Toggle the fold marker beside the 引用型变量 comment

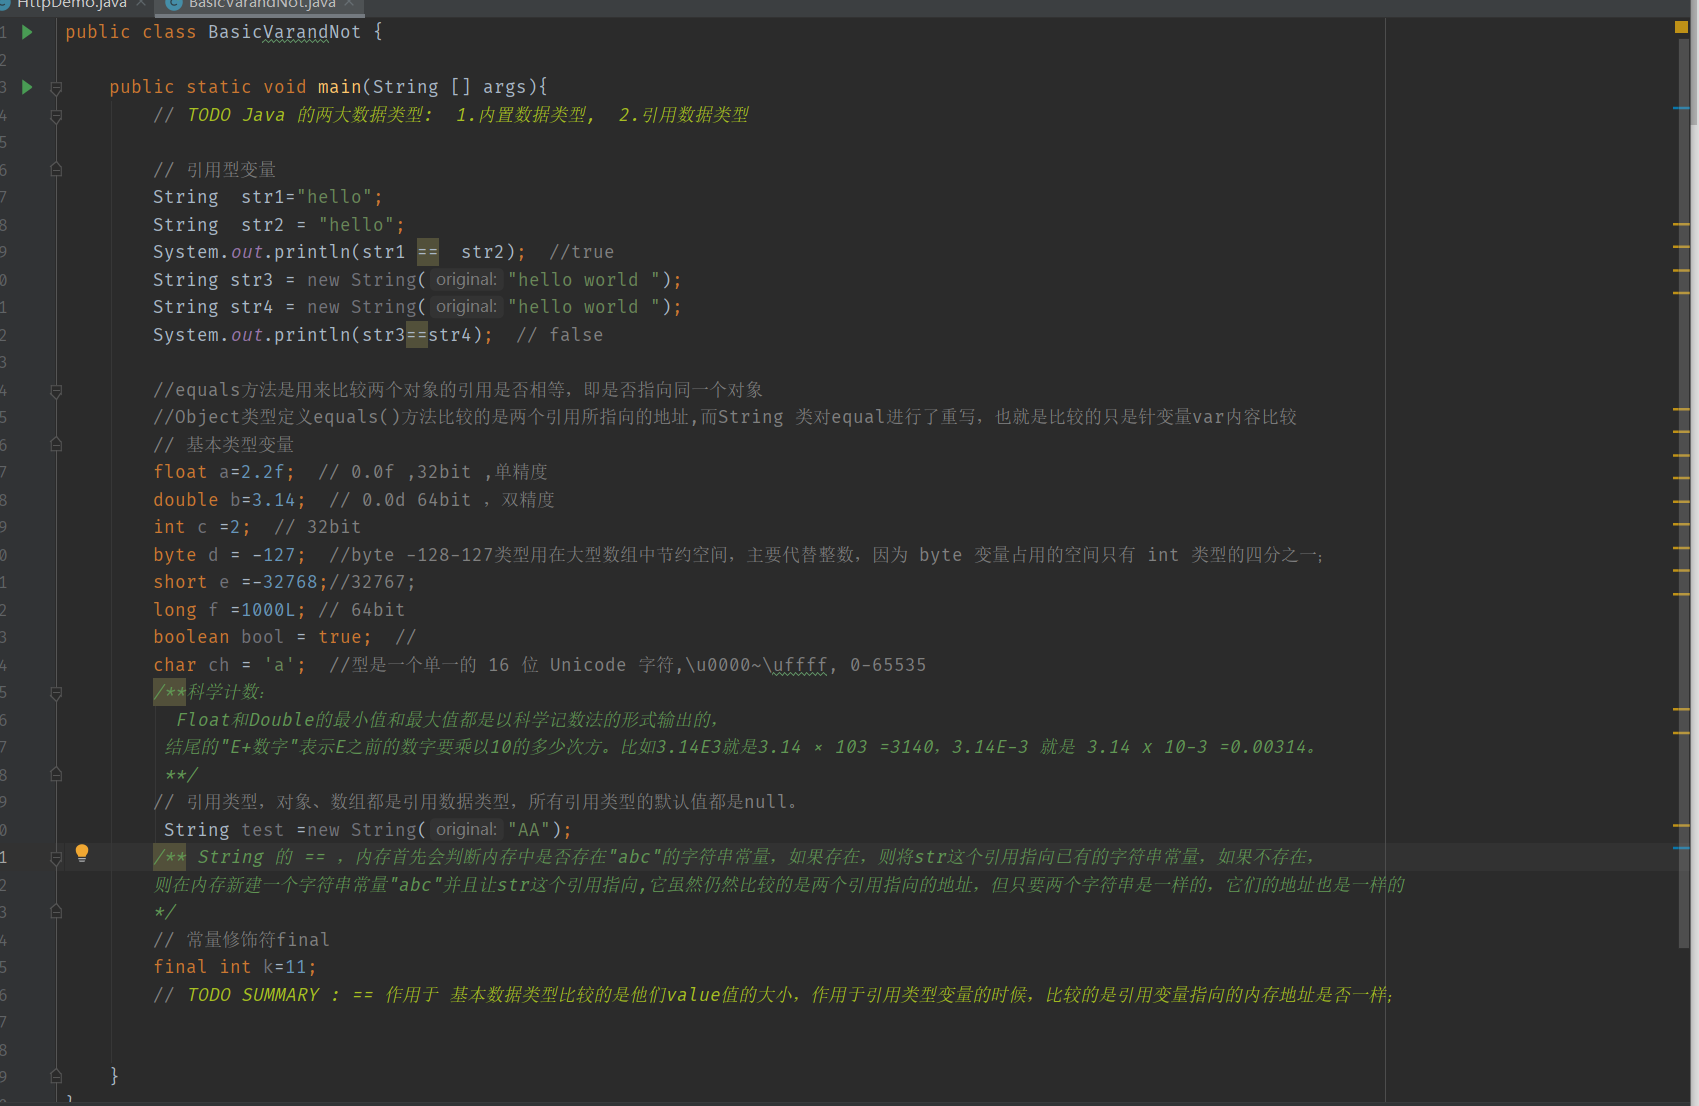click(56, 170)
